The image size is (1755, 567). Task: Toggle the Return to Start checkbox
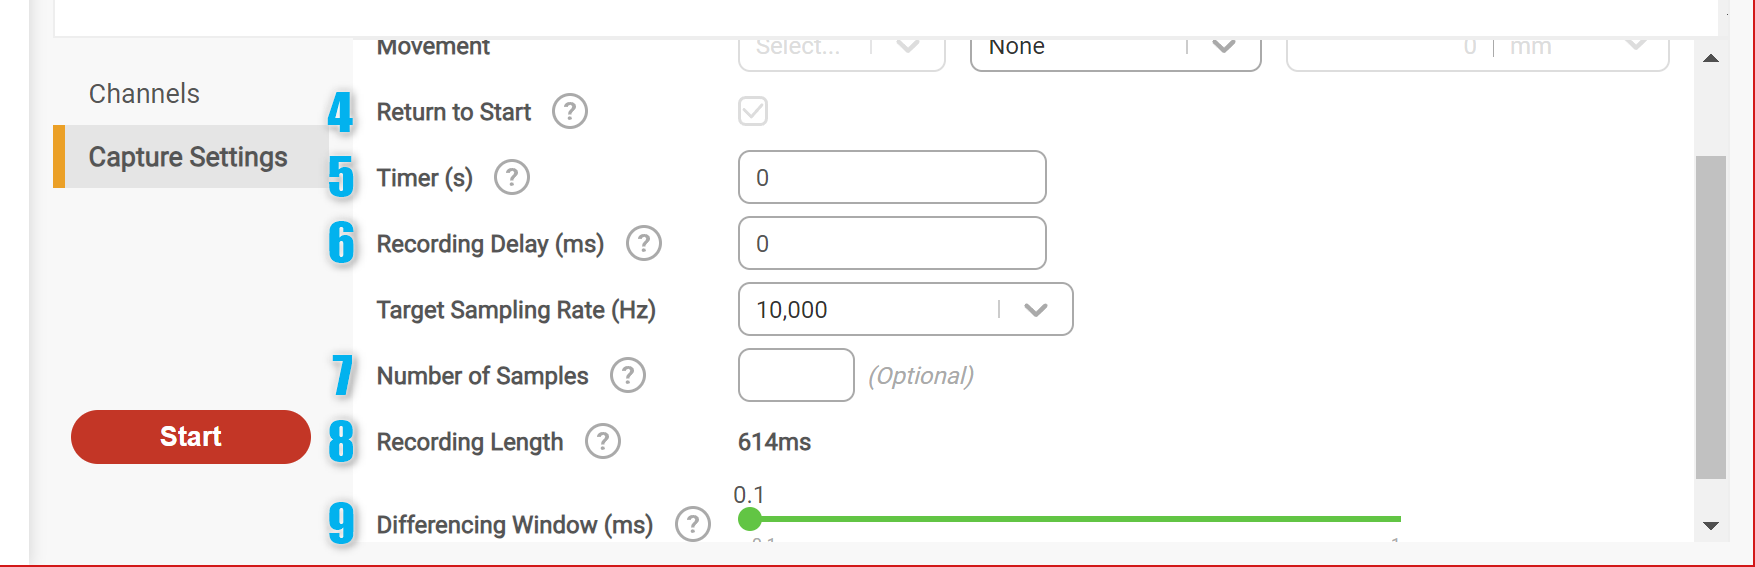tap(753, 111)
